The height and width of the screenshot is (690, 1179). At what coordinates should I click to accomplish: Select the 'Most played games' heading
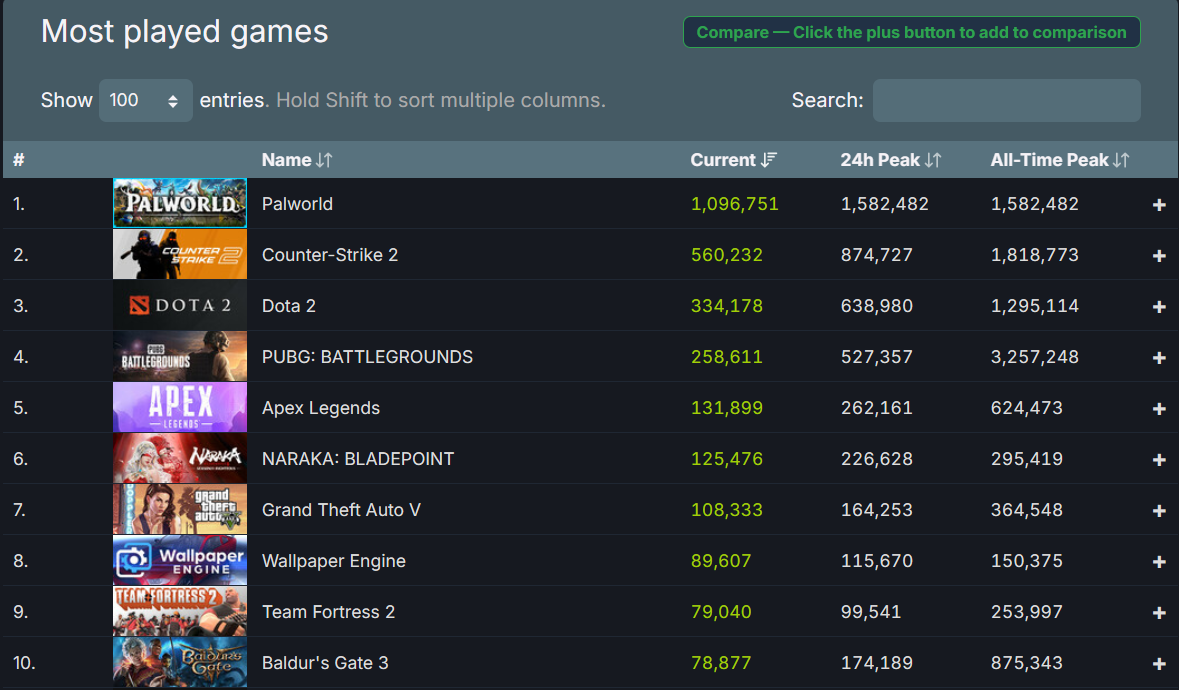[184, 32]
